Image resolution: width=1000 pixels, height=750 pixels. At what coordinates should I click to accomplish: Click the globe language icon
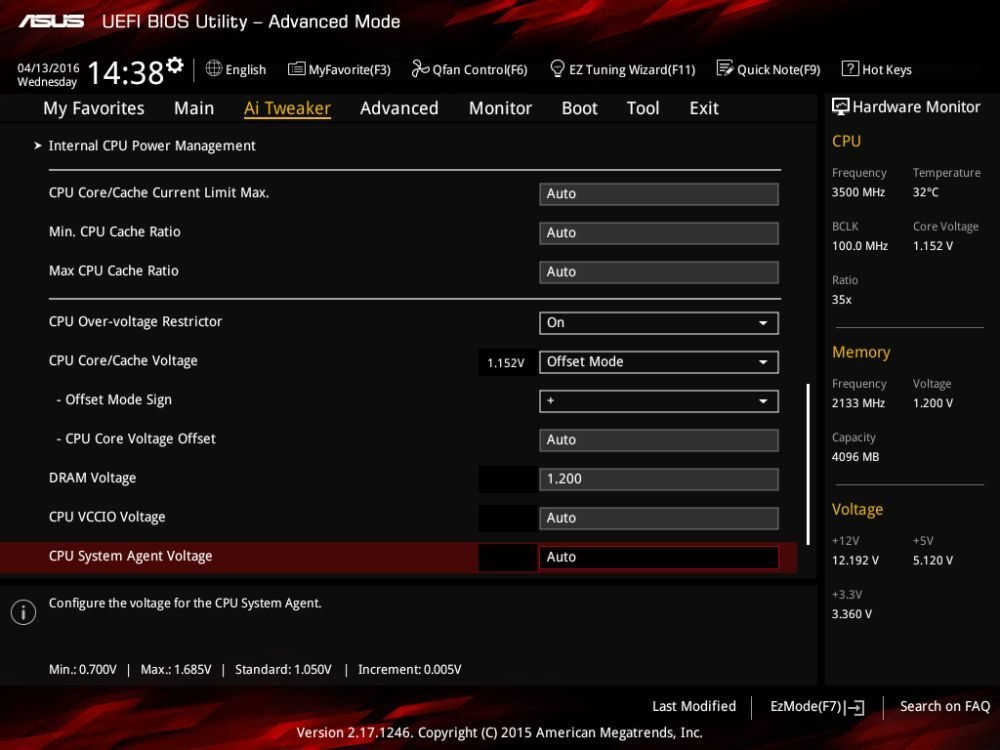pyautogui.click(x=214, y=69)
